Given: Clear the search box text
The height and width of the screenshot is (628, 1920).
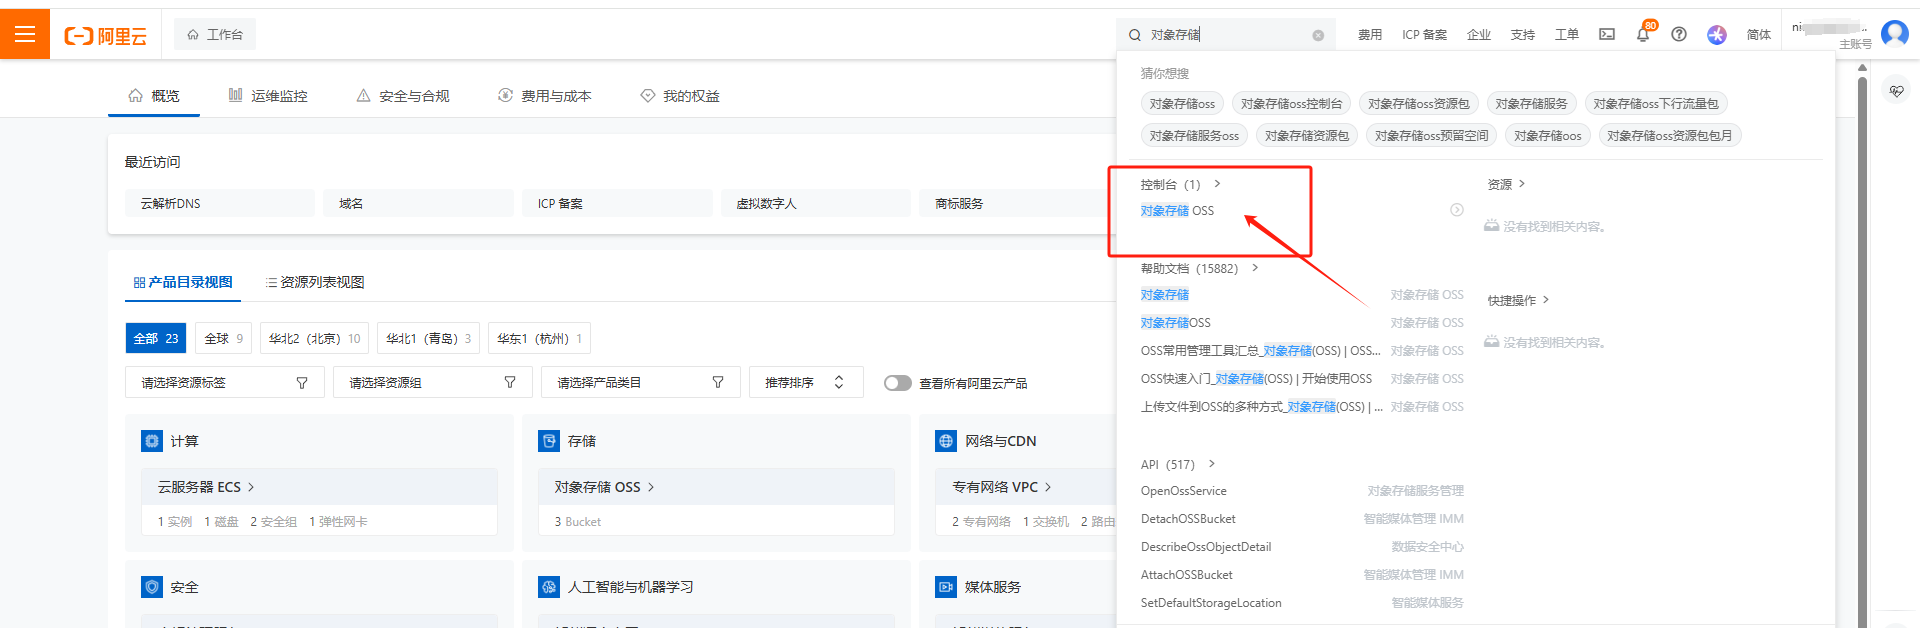Looking at the screenshot, I should [x=1318, y=35].
